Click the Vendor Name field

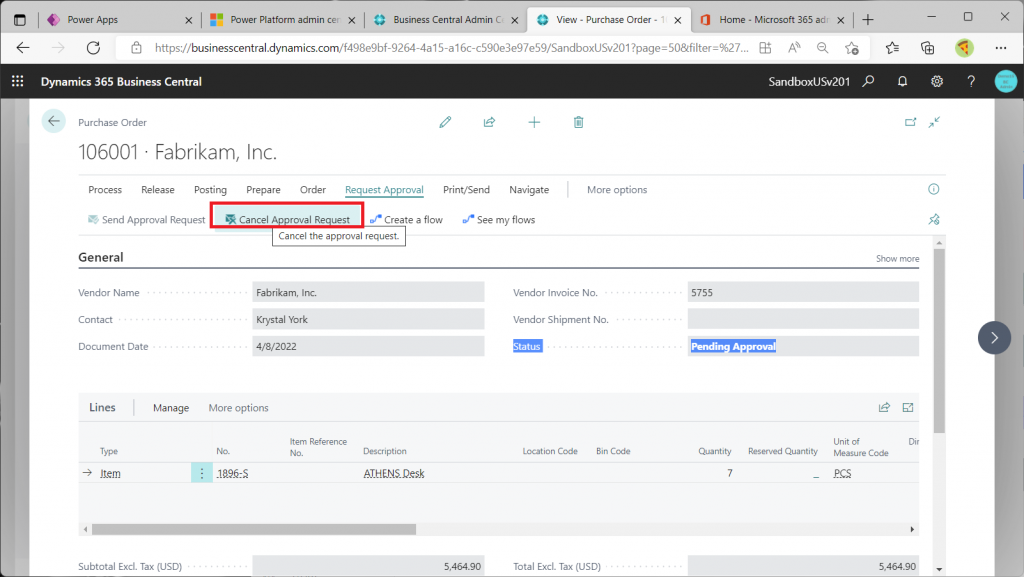[x=368, y=292]
